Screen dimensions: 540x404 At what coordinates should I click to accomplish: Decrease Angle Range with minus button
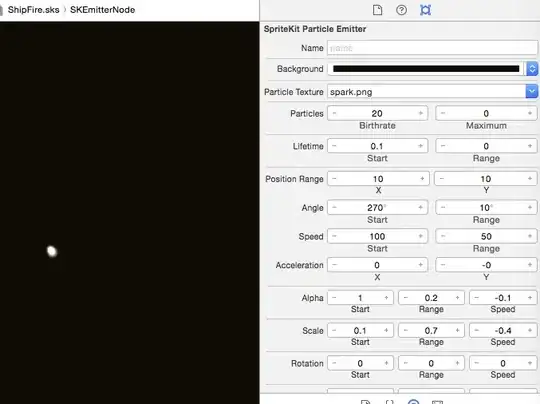[x=443, y=207]
